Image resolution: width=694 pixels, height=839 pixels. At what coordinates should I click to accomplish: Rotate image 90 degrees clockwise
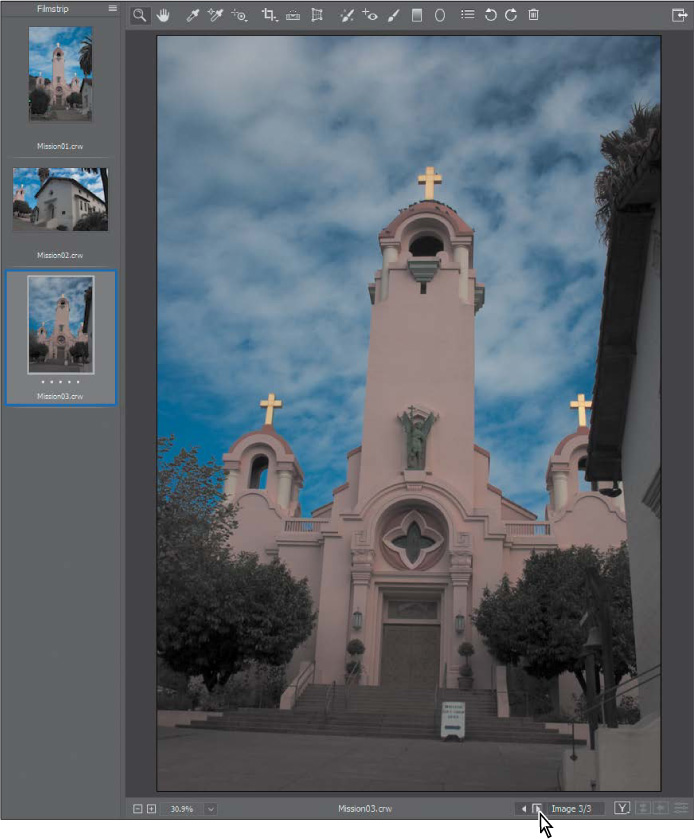tap(511, 15)
